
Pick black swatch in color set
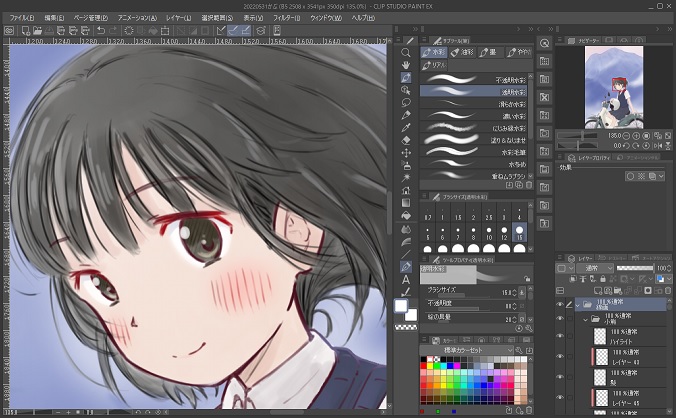(x=423, y=359)
